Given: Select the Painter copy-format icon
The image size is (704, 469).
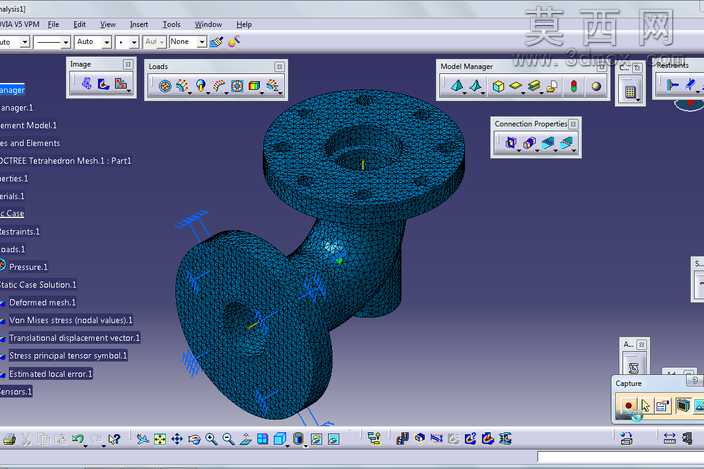Looking at the screenshot, I should (217, 42).
